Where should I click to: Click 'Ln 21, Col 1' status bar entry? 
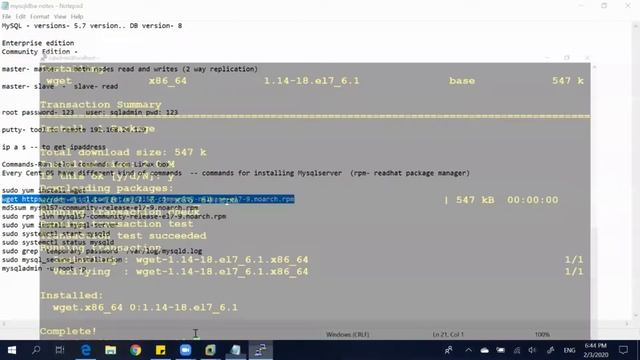click(448, 334)
